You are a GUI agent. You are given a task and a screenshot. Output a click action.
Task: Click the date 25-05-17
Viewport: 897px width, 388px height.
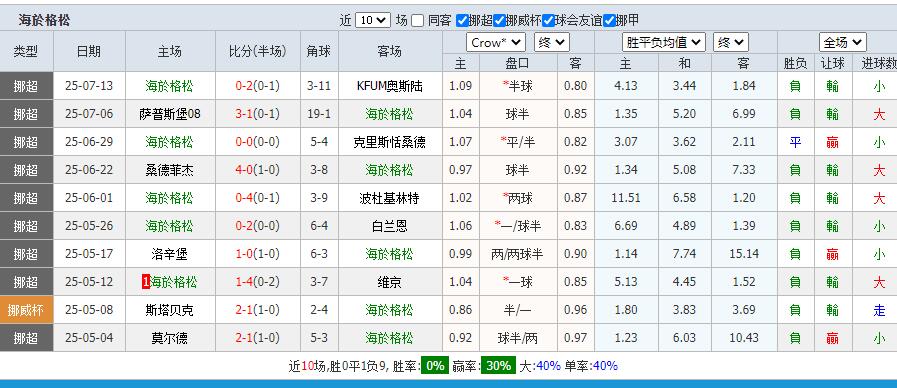(89, 254)
